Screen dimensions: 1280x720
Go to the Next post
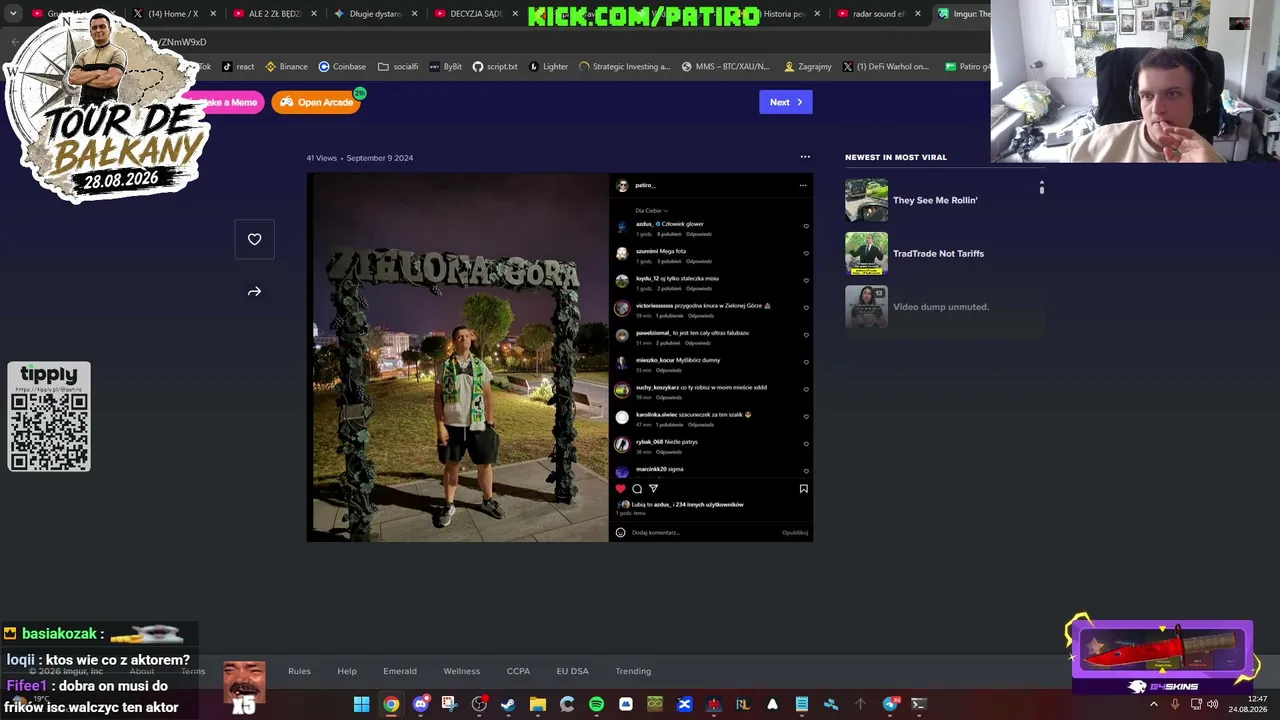click(x=785, y=102)
